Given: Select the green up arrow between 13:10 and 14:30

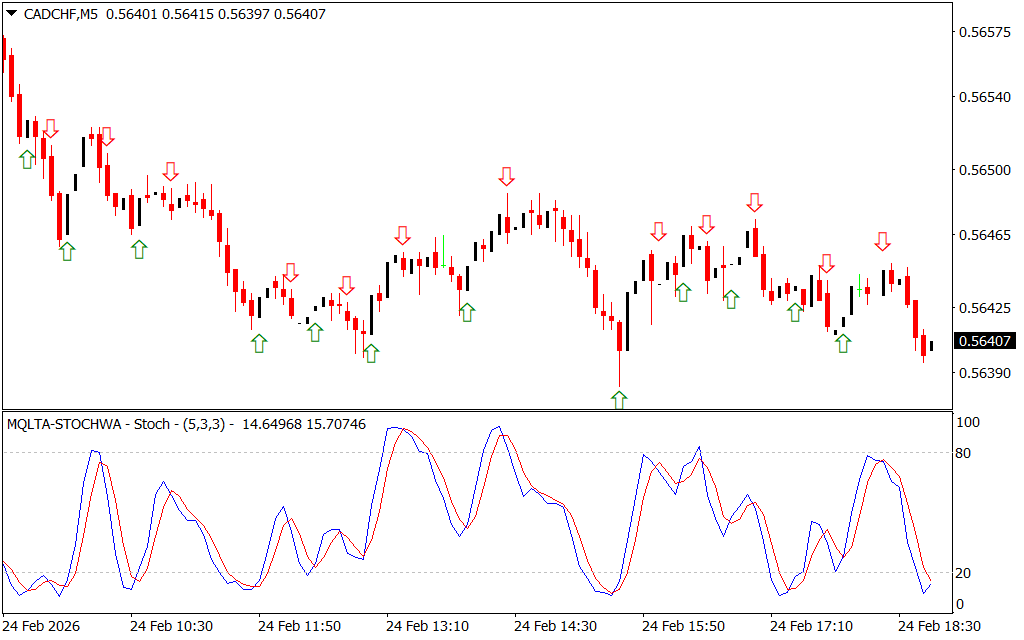Looking at the screenshot, I should coord(467,311).
